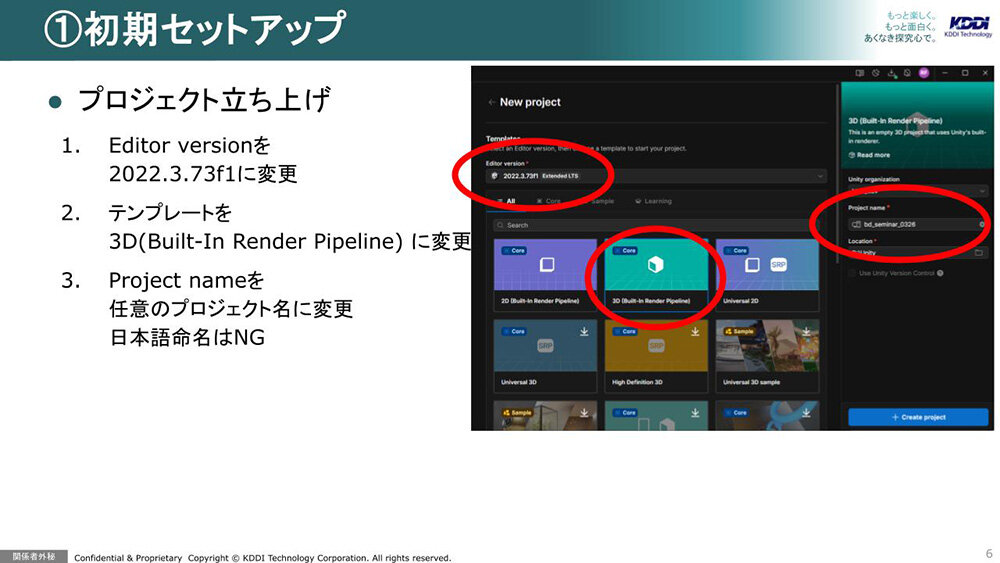This screenshot has height=563, width=1000.
Task: Click the user account avatar
Action: pyautogui.click(x=923, y=73)
